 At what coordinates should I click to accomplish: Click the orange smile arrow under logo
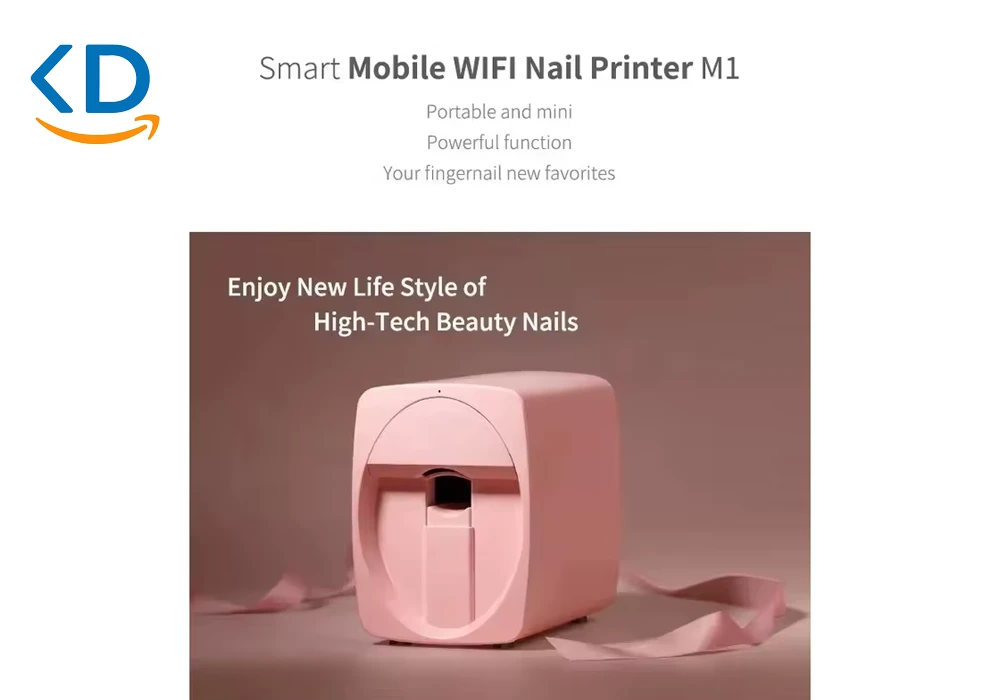pyautogui.click(x=98, y=129)
